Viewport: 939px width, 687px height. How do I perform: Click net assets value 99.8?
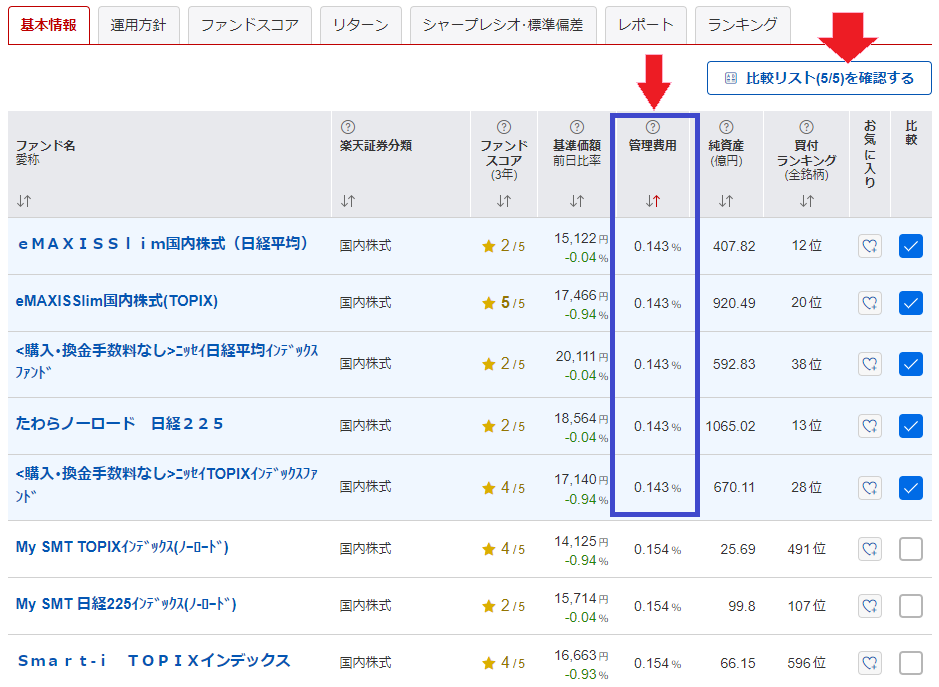point(741,606)
